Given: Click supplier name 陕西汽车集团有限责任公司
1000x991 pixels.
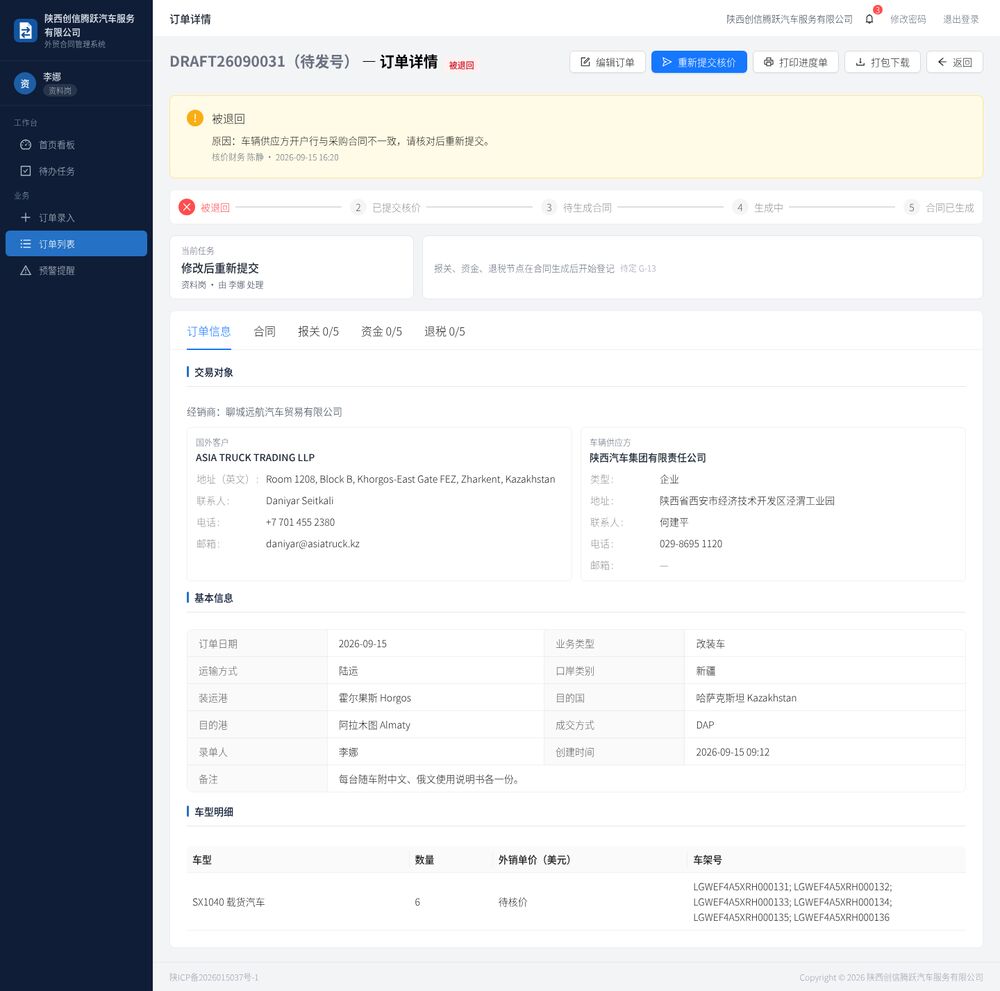Looking at the screenshot, I should [647, 458].
